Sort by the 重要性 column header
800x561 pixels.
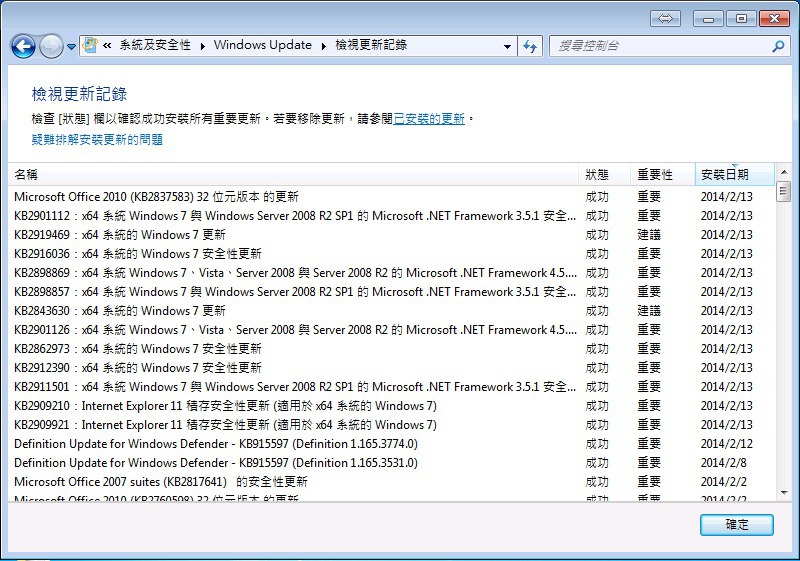tap(663, 175)
